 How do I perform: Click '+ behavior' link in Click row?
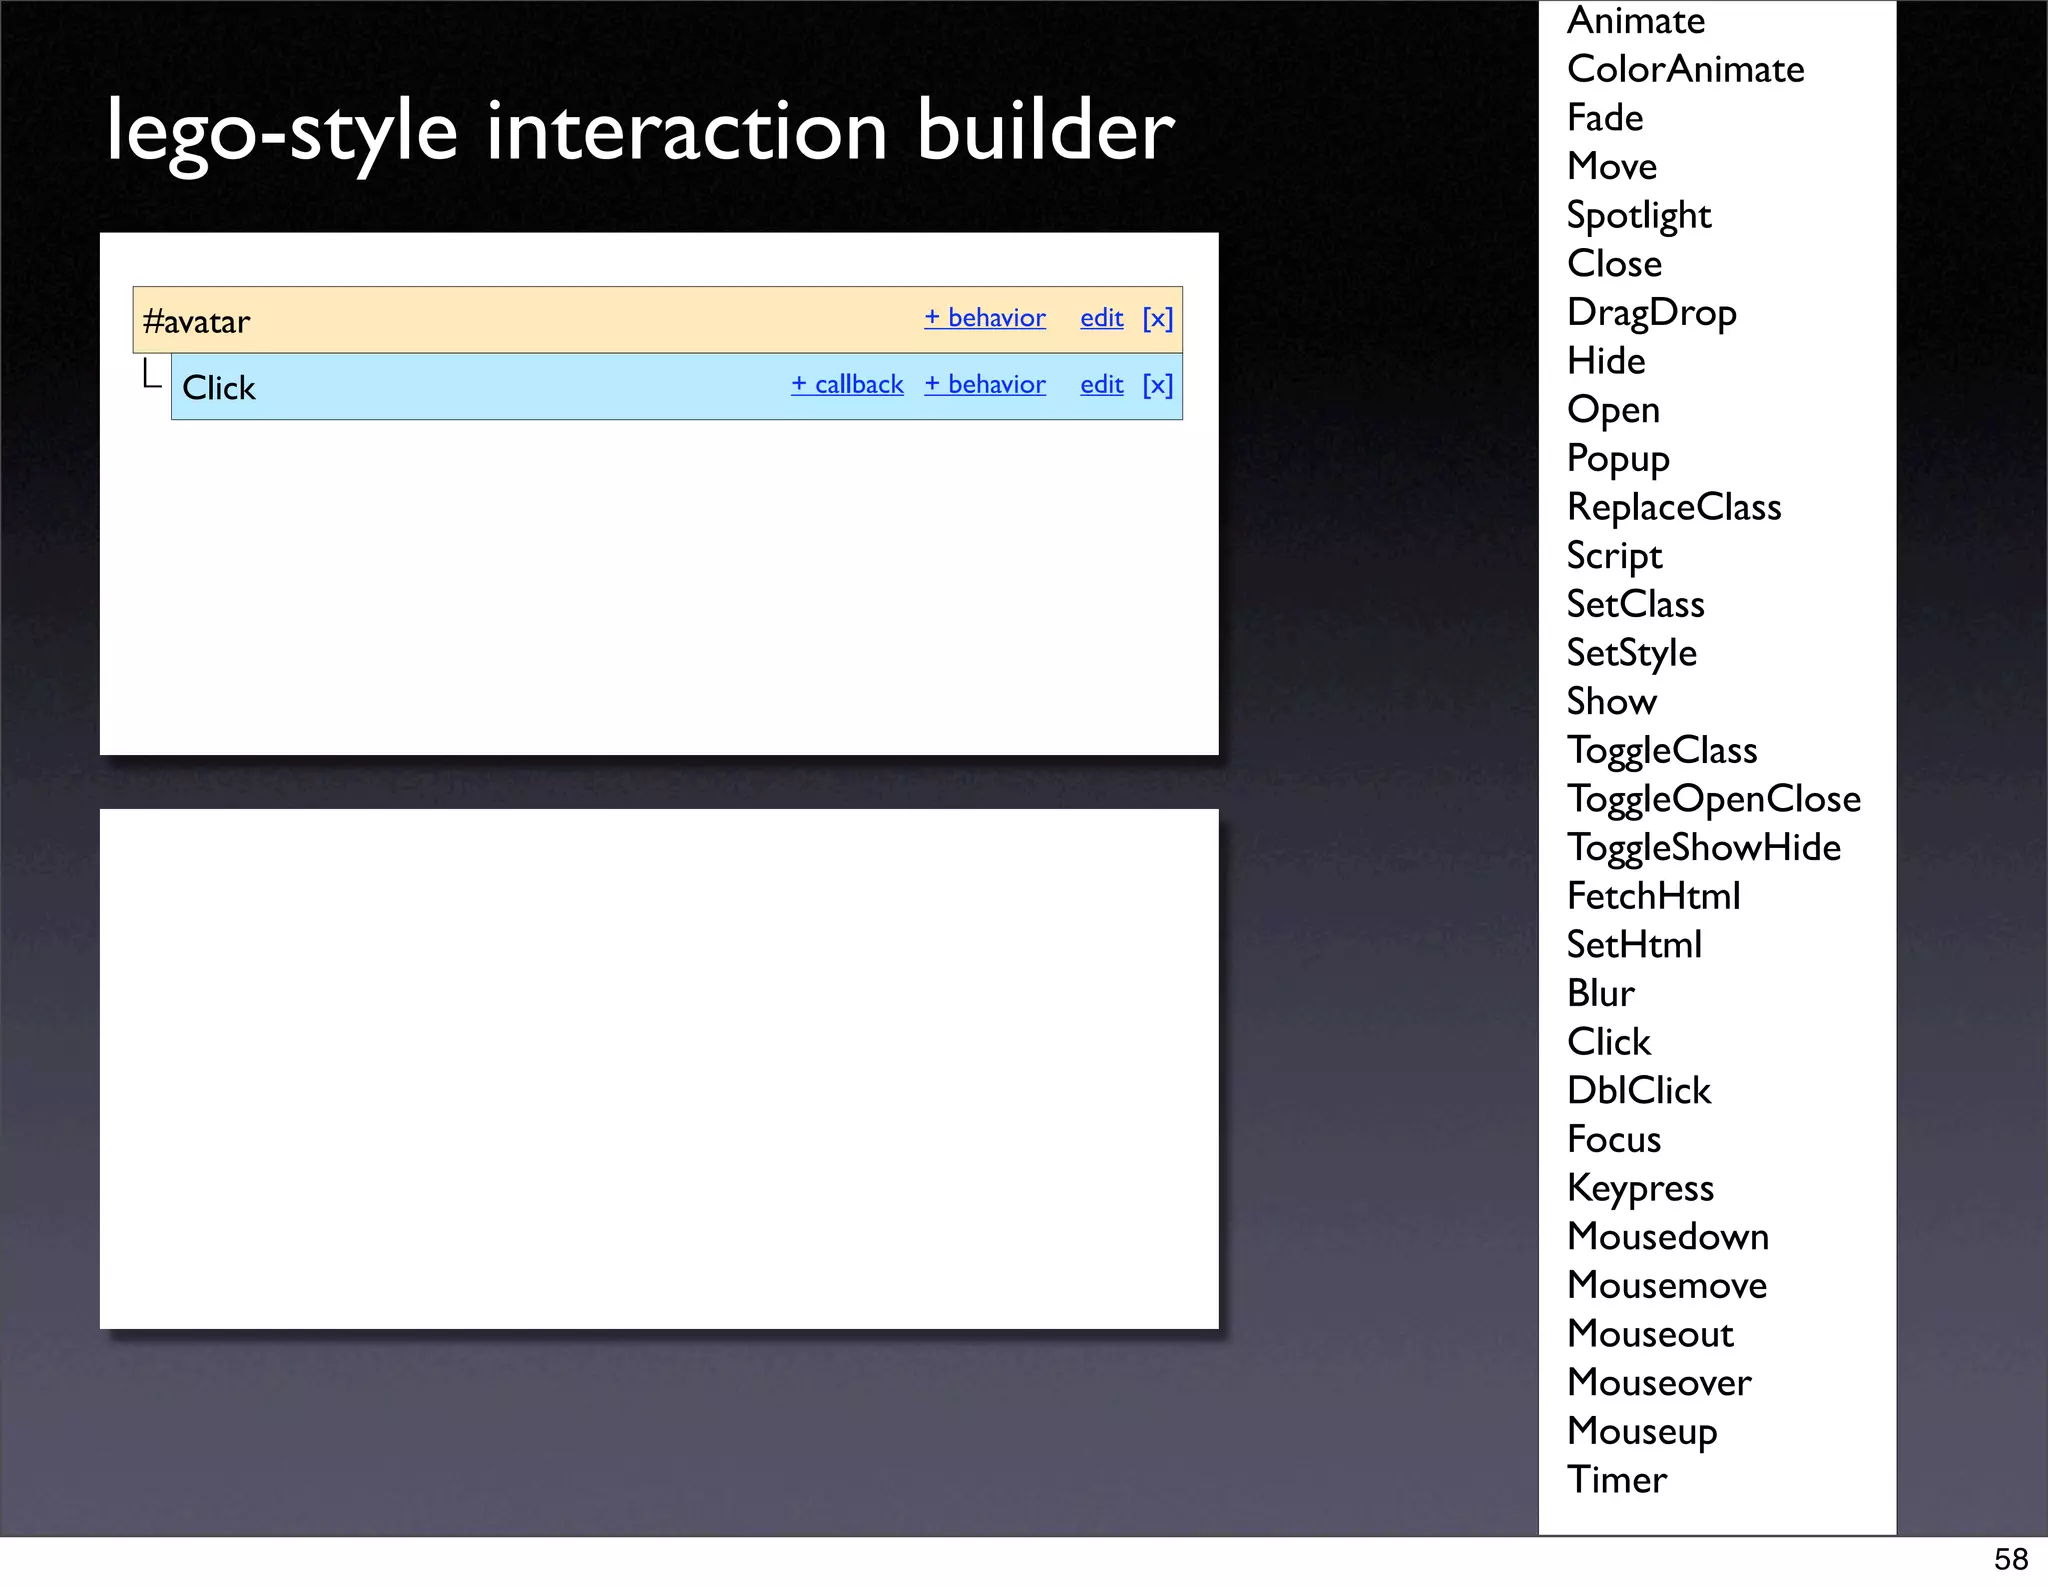click(985, 384)
